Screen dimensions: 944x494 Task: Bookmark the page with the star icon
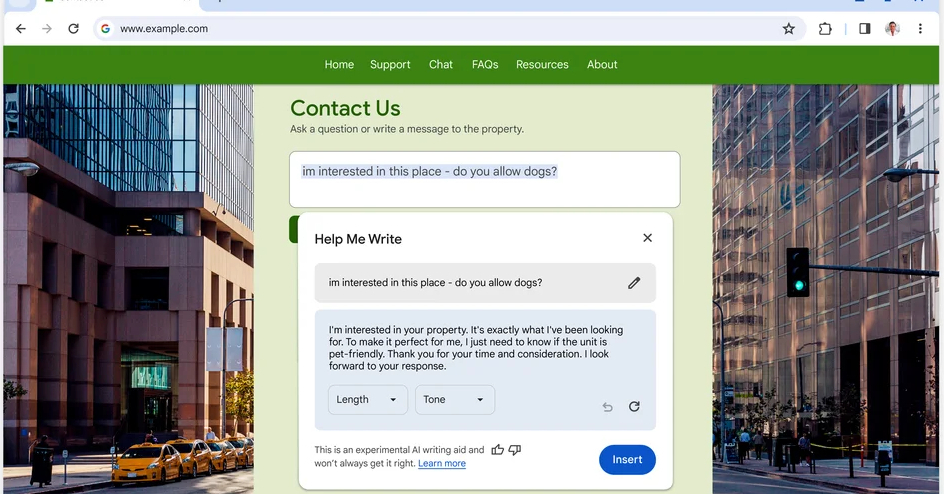coord(789,28)
